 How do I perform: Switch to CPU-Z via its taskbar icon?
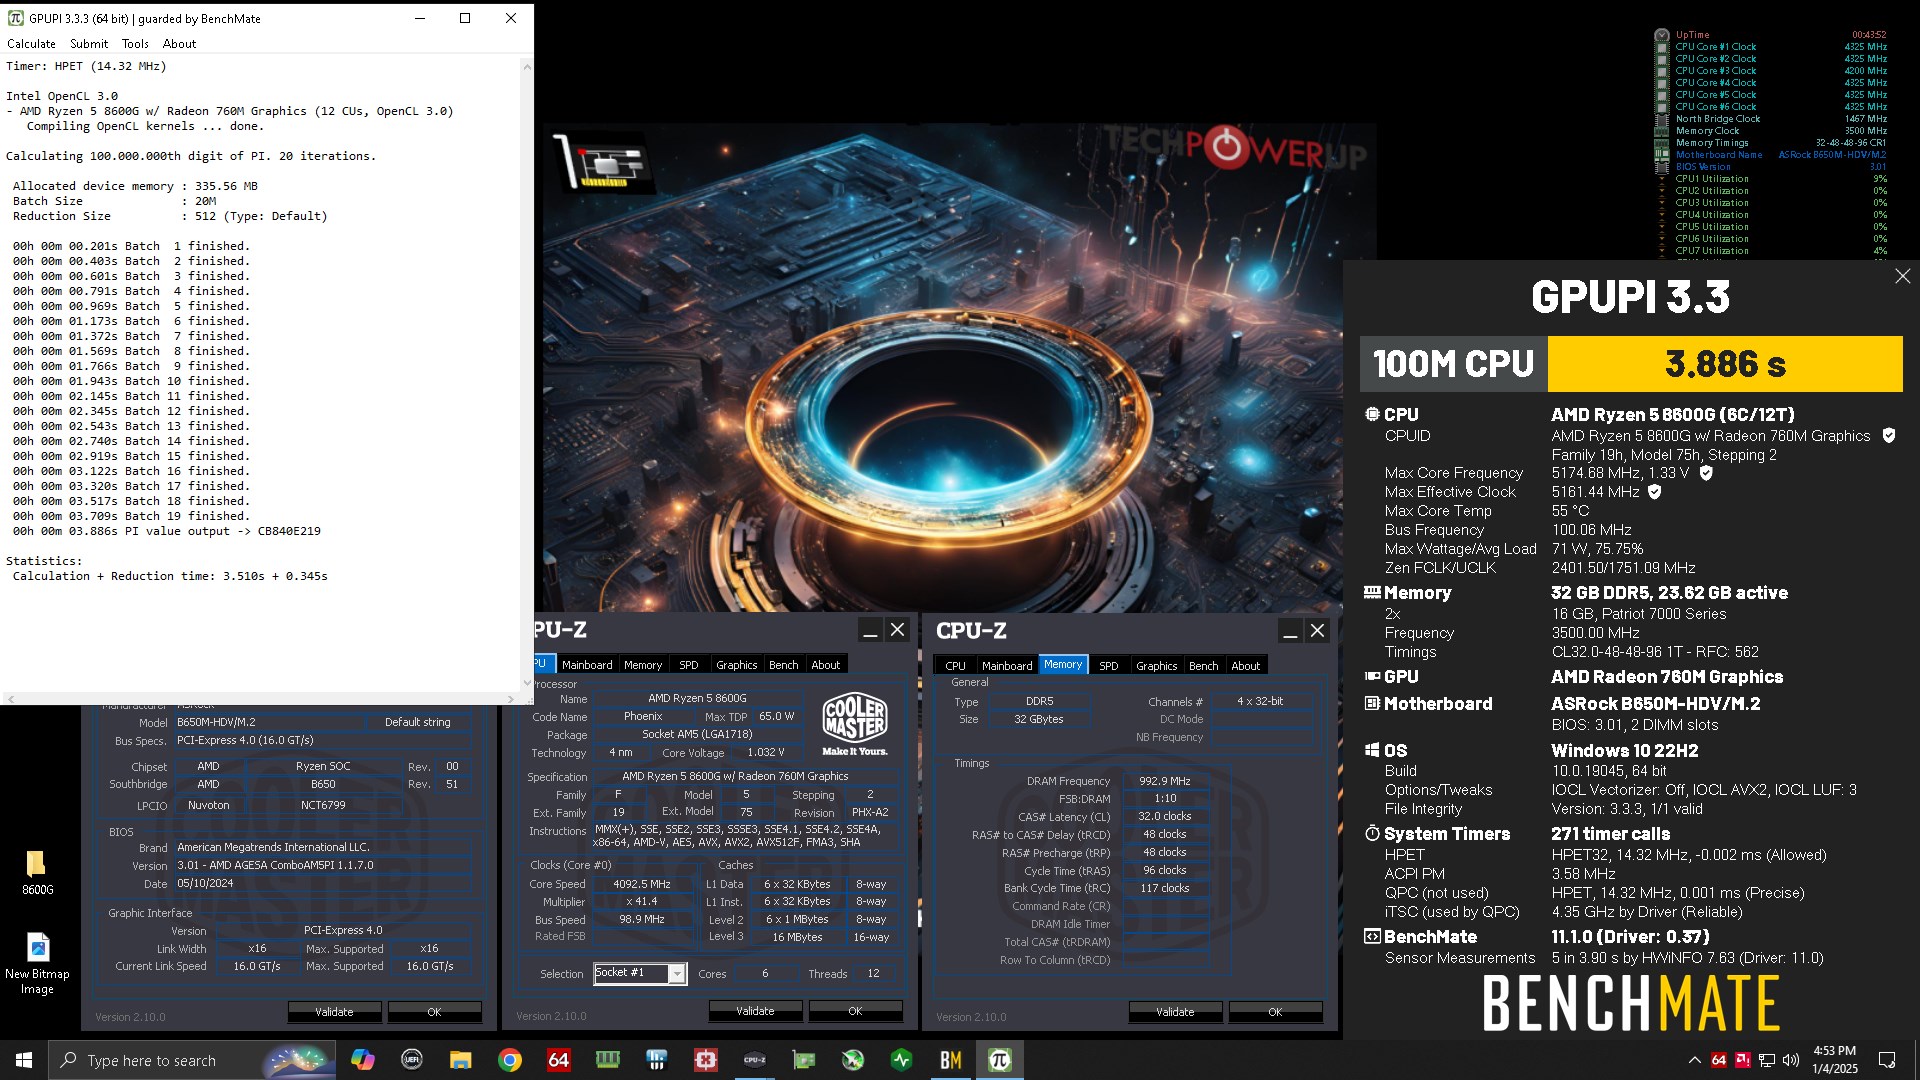(755, 1060)
